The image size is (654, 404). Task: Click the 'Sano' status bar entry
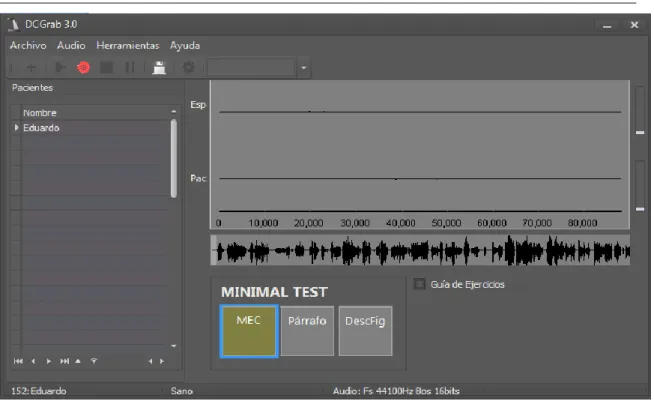181,391
